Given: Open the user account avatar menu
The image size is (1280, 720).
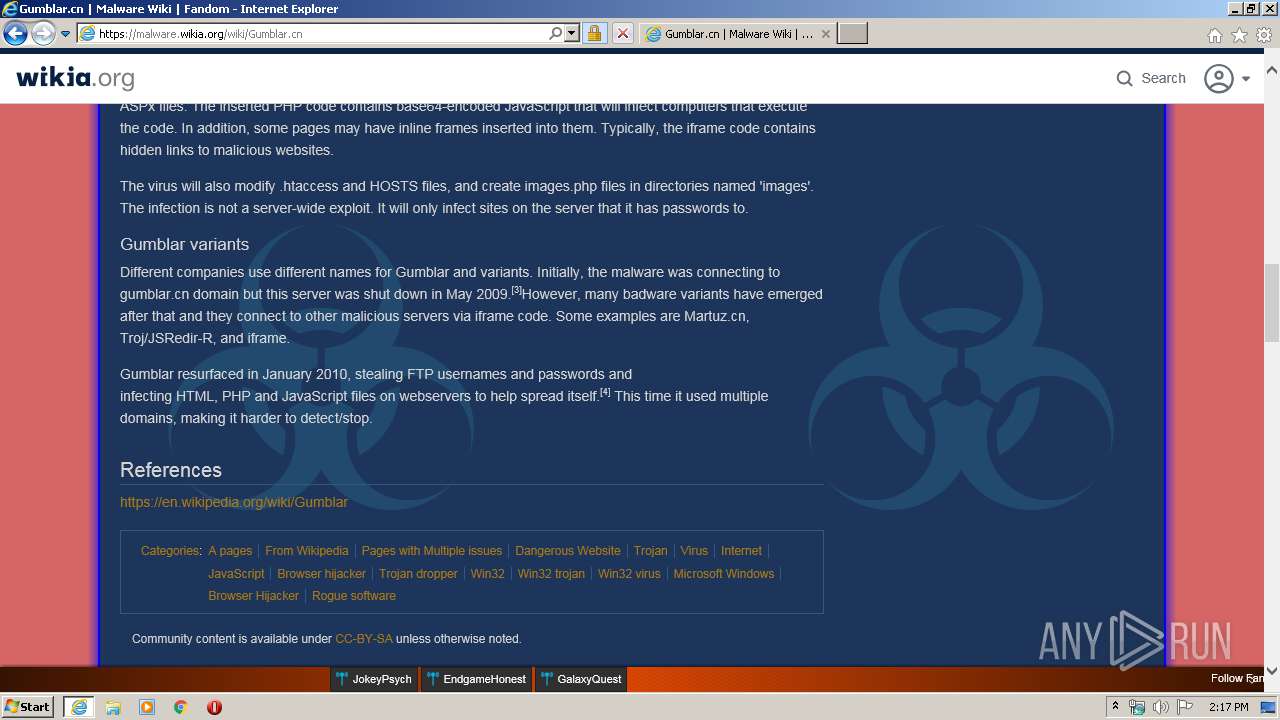Looking at the screenshot, I should 1227,78.
